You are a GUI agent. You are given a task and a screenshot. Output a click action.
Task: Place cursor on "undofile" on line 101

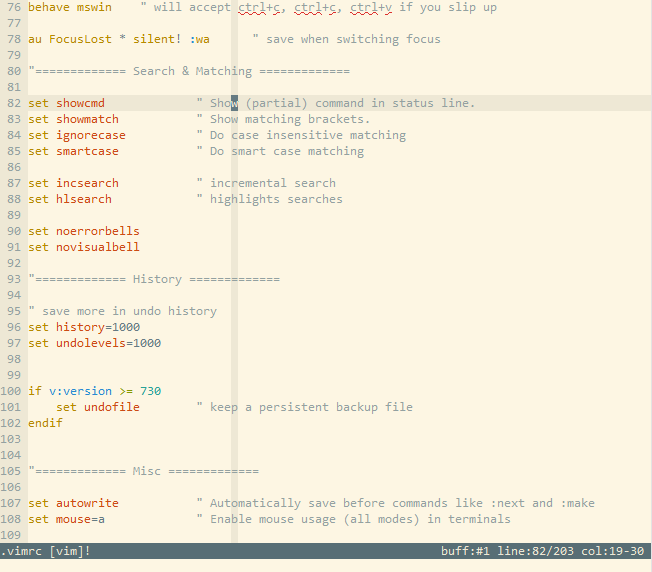pyautogui.click(x=111, y=407)
